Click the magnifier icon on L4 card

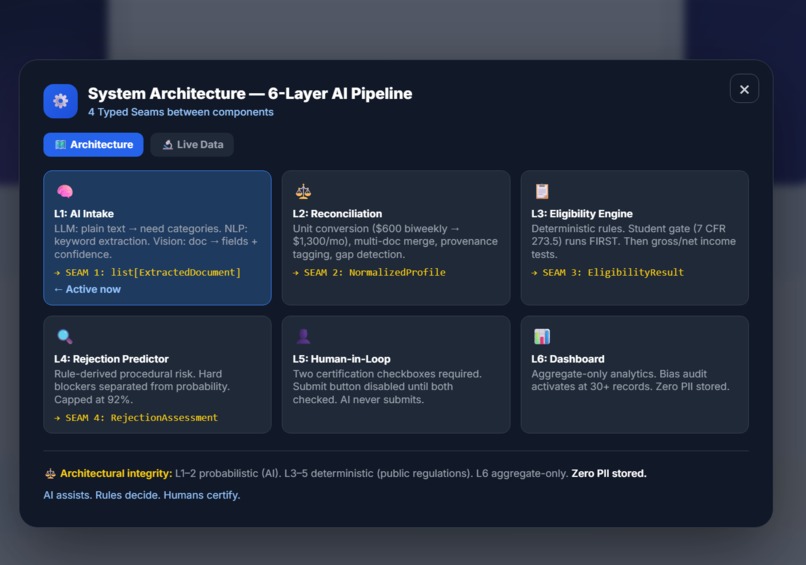(x=65, y=337)
